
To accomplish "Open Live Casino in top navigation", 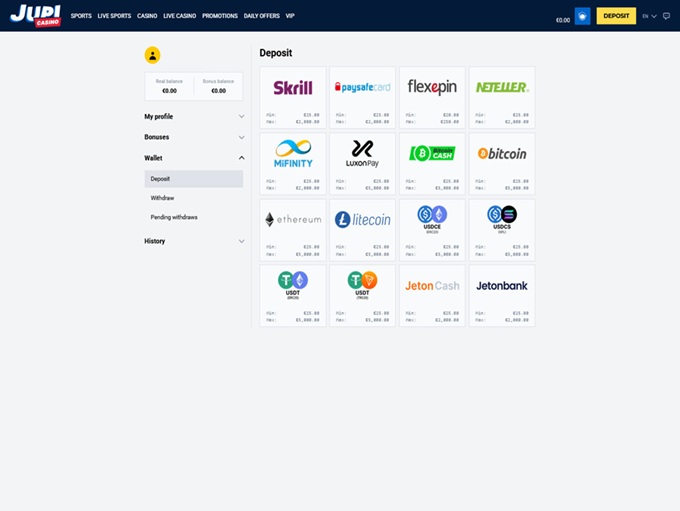I will 180,16.
